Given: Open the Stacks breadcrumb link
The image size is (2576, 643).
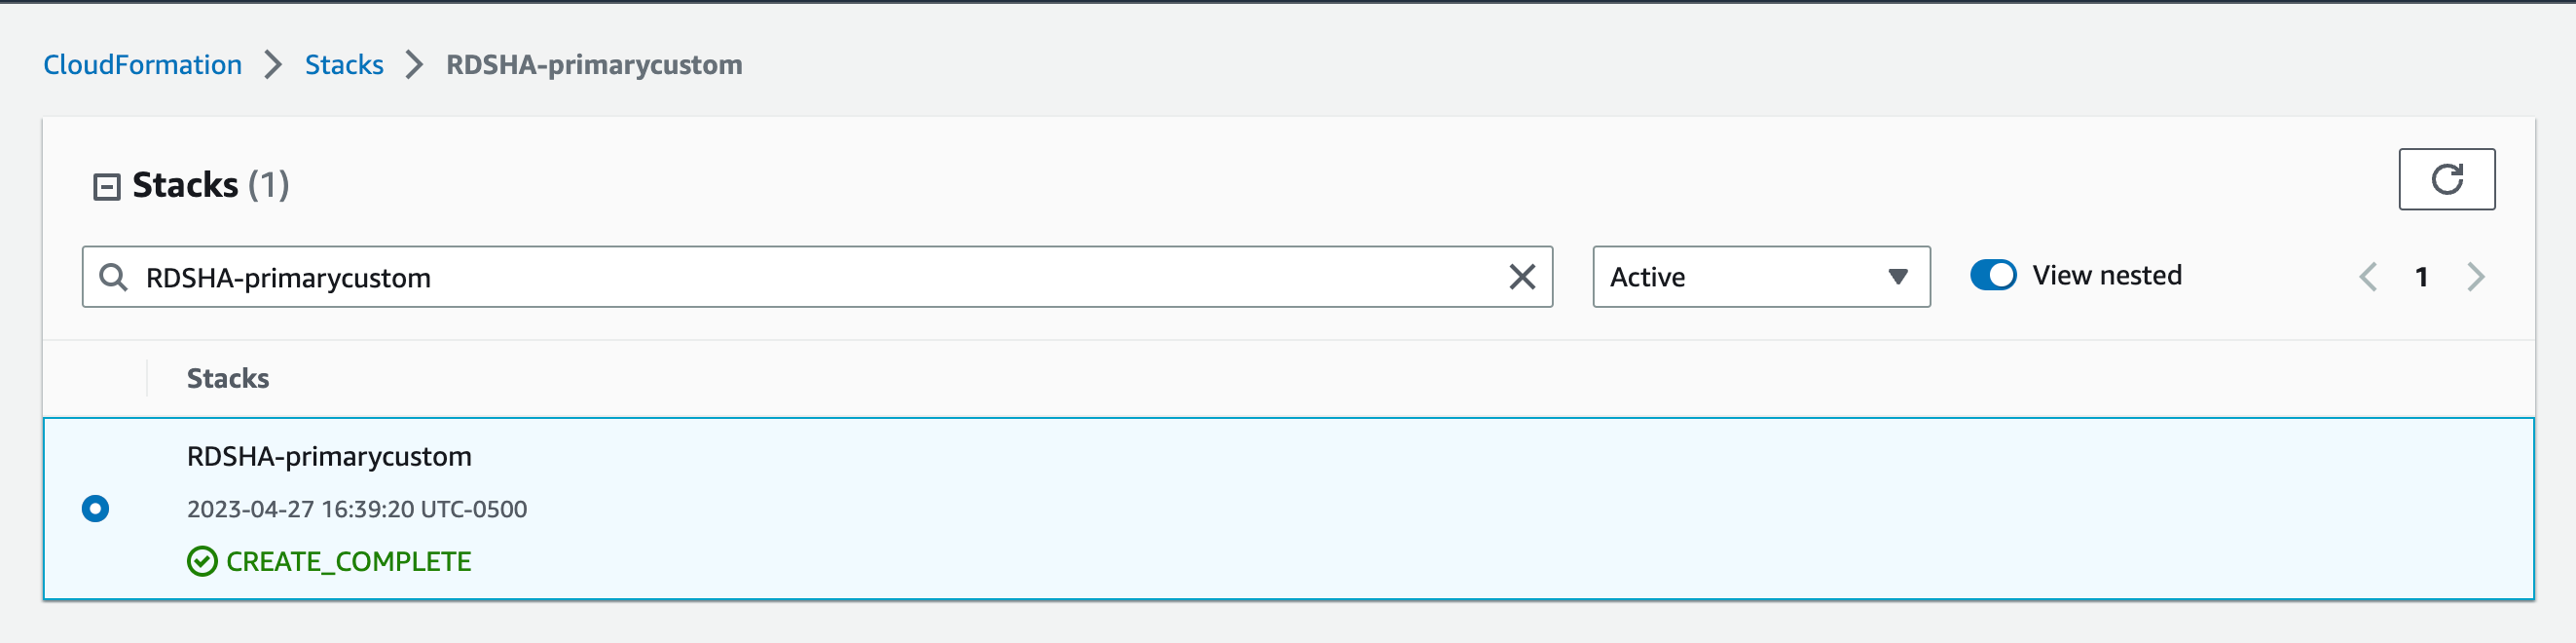Looking at the screenshot, I should click(x=344, y=65).
